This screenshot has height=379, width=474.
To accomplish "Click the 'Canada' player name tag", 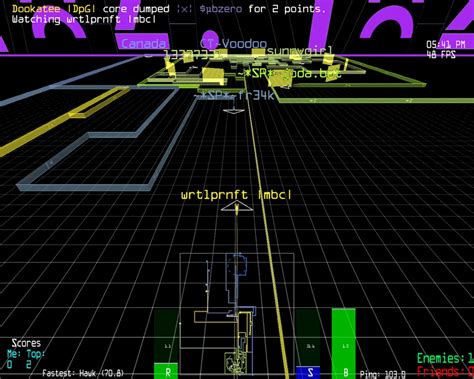I will (144, 44).
